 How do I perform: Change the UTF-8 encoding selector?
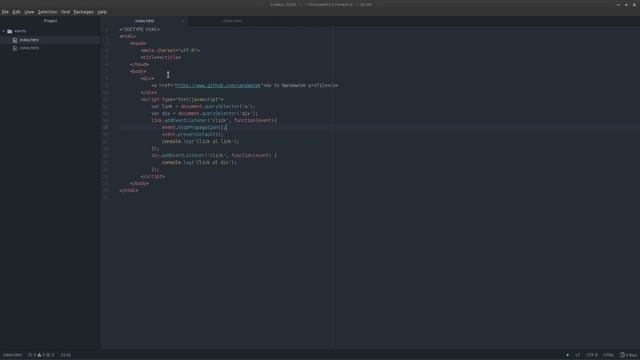pos(592,355)
